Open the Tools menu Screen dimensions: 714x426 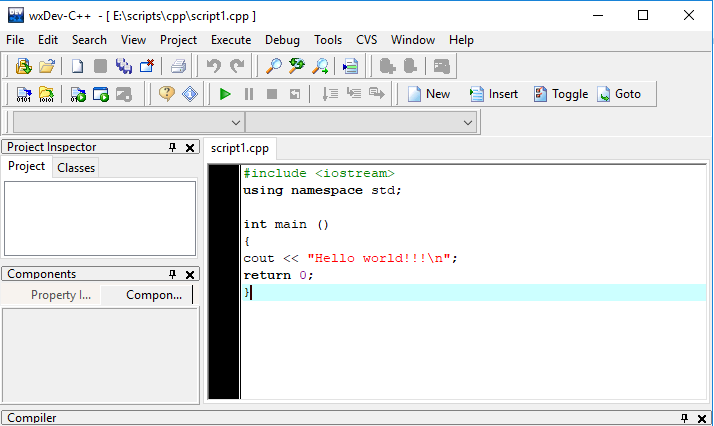328,40
